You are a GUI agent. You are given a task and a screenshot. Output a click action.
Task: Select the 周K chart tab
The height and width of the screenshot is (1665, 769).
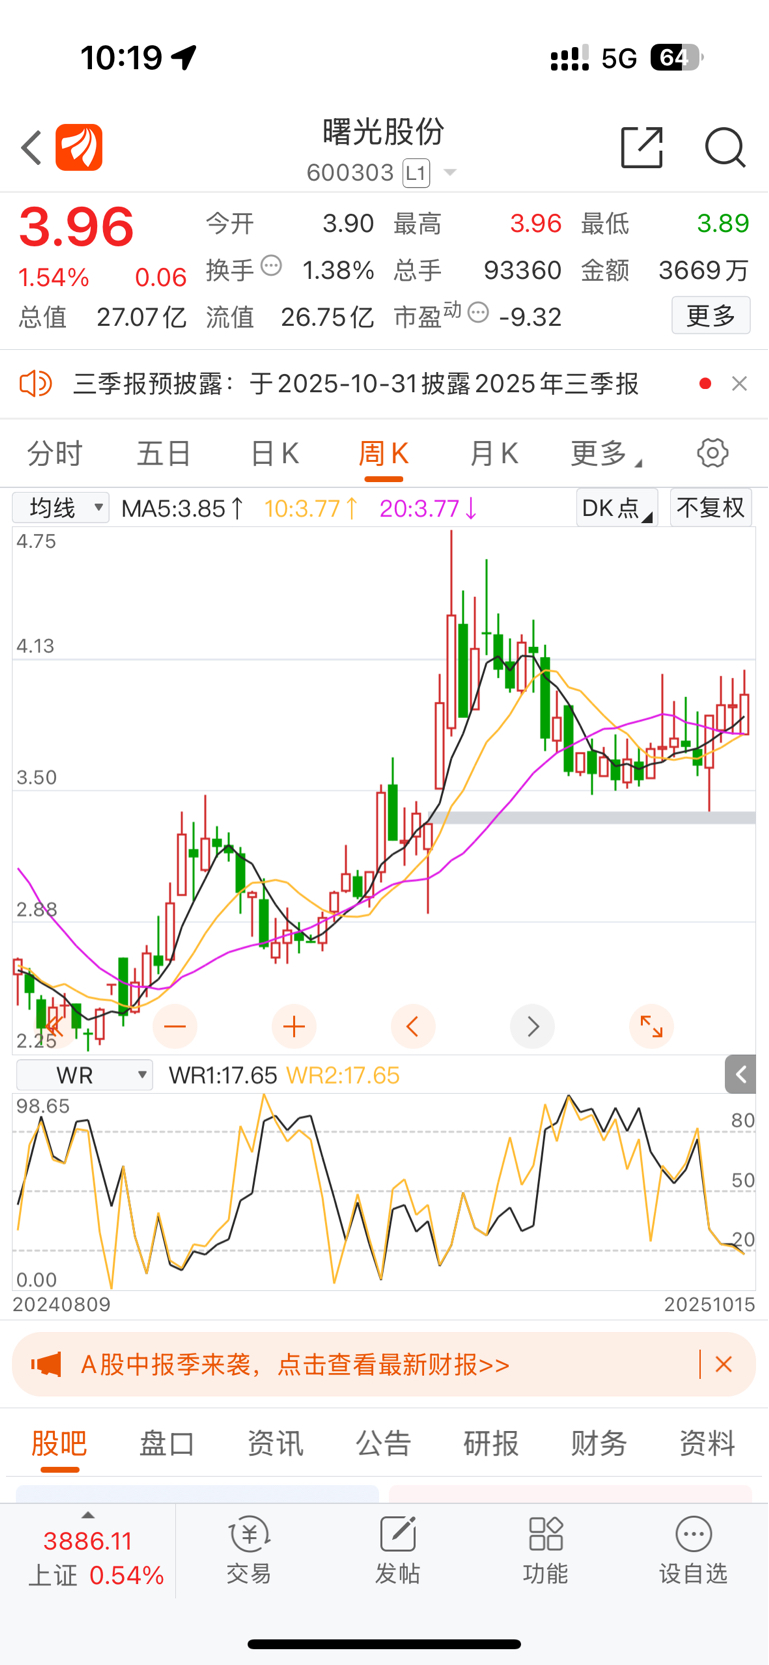point(384,455)
